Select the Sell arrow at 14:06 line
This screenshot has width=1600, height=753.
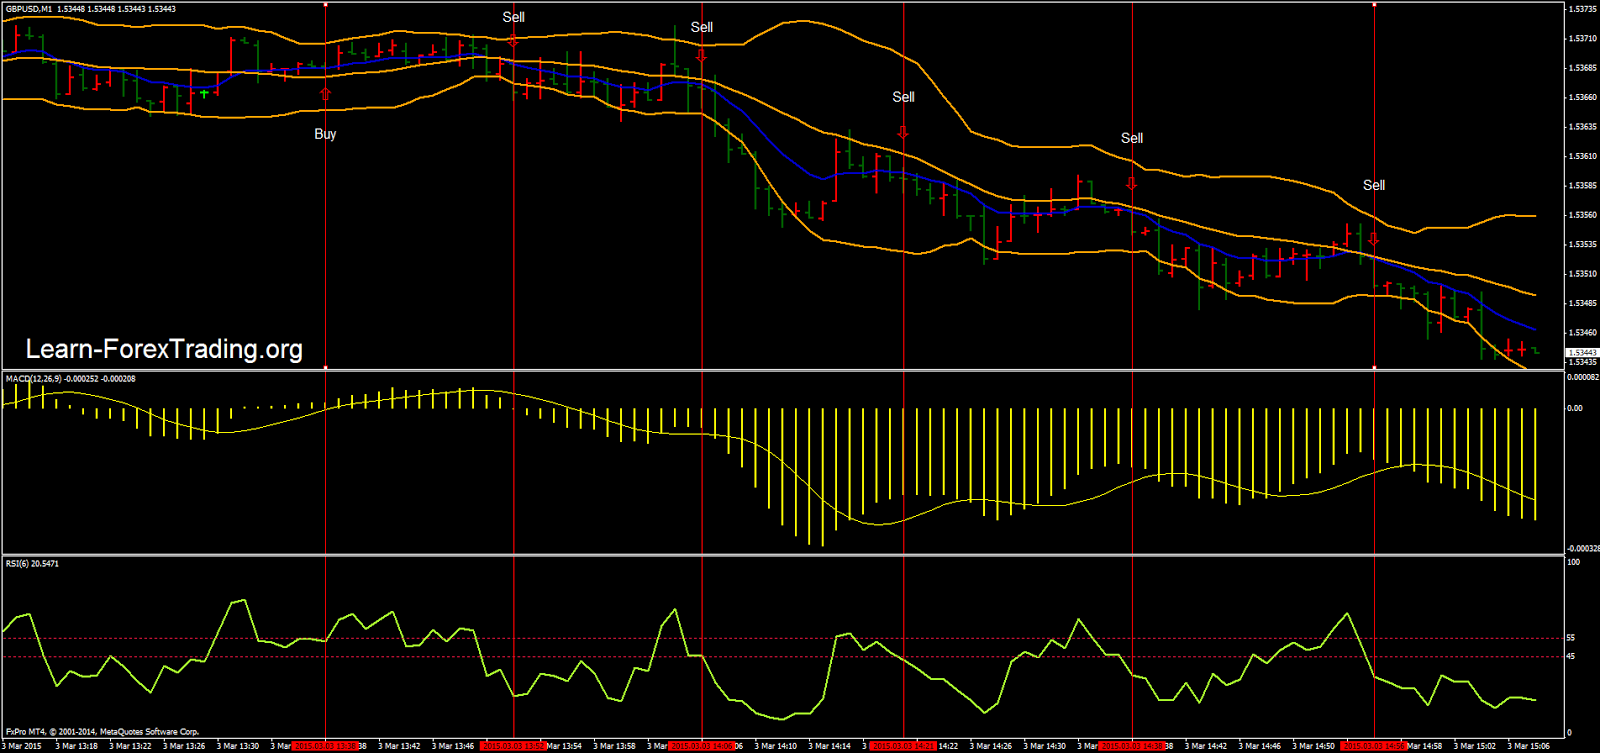tap(702, 56)
